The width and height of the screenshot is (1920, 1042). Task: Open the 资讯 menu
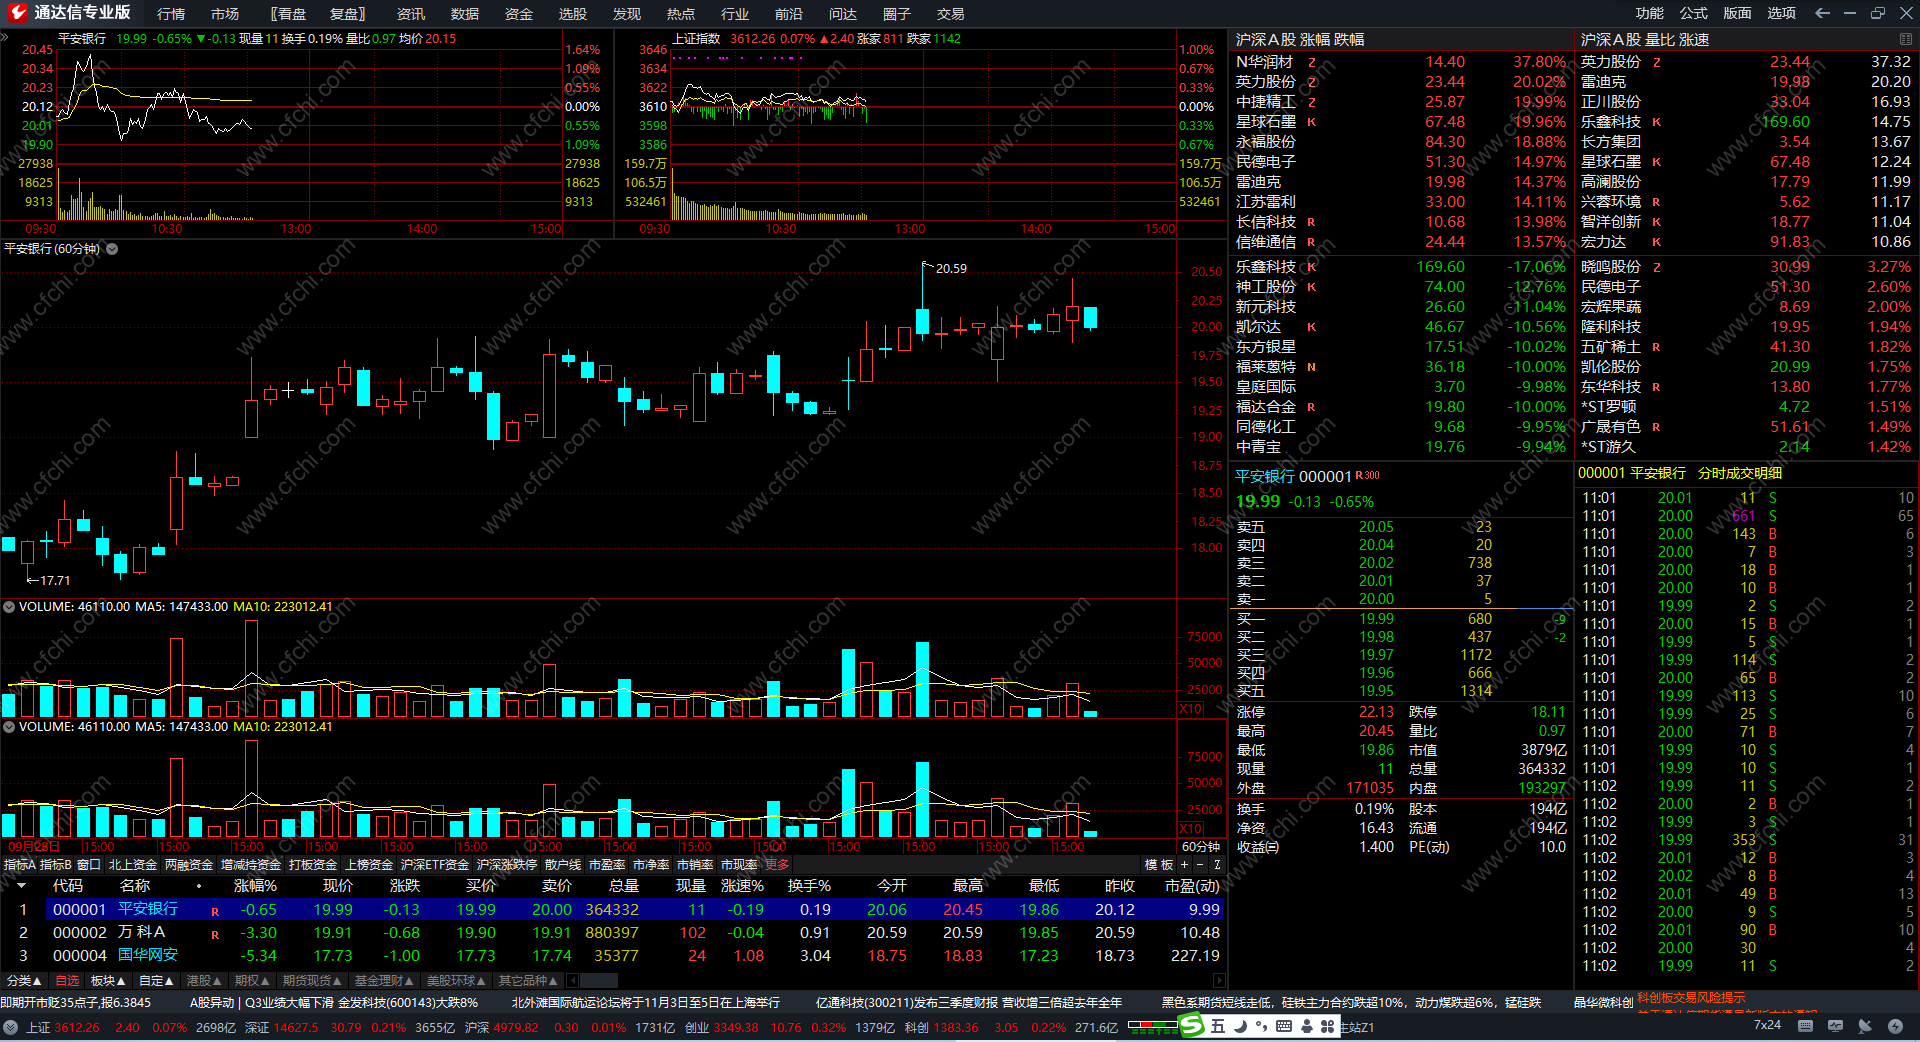(411, 14)
